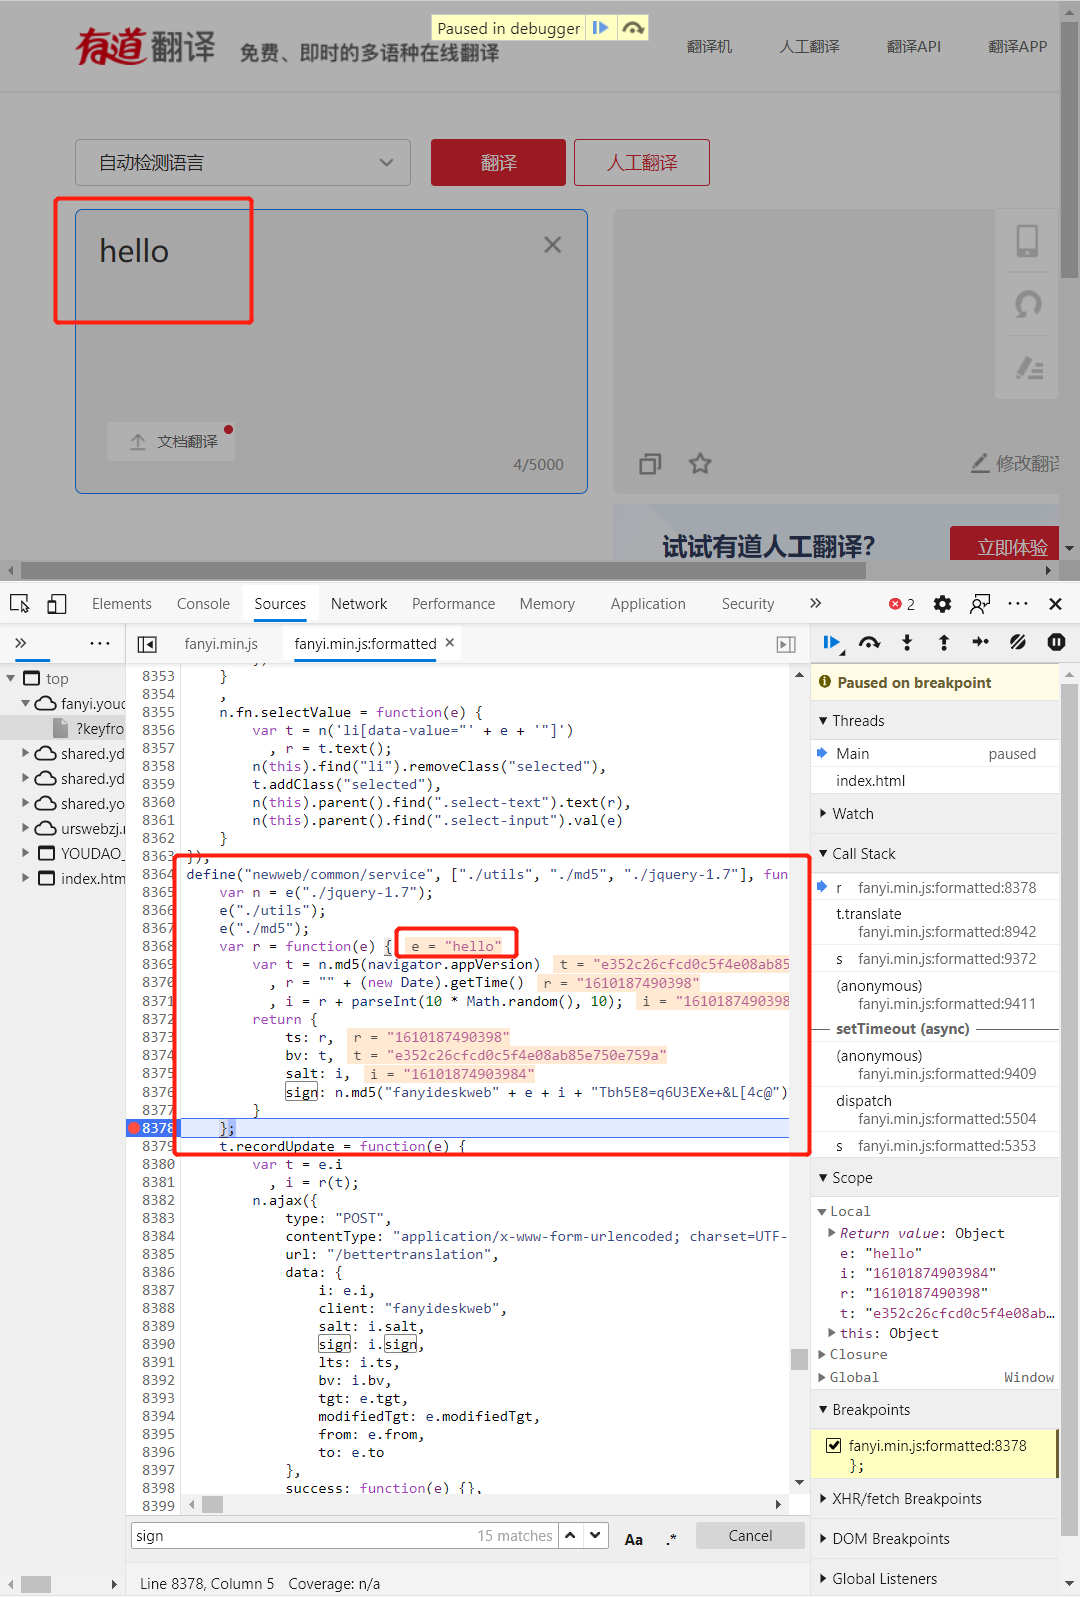The width and height of the screenshot is (1080, 1597).
Task: Open customer service headset icon
Action: tap(1027, 304)
